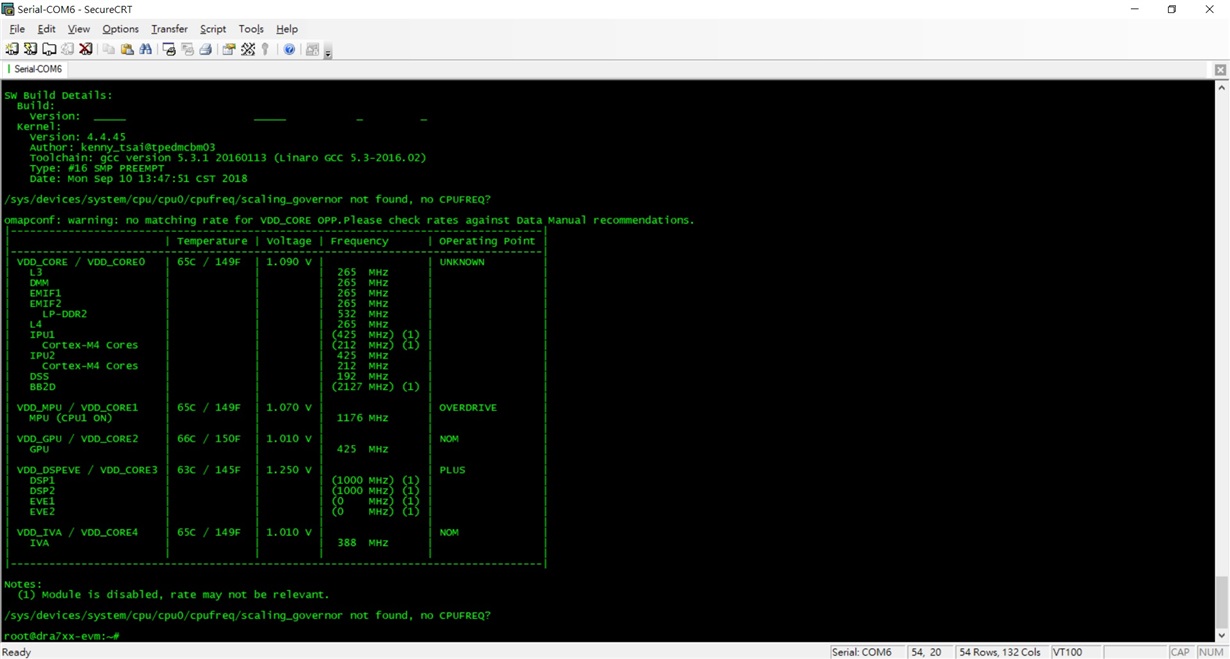1230x659 pixels.
Task: Click the Print Screen toolbar icon
Action: 168,49
